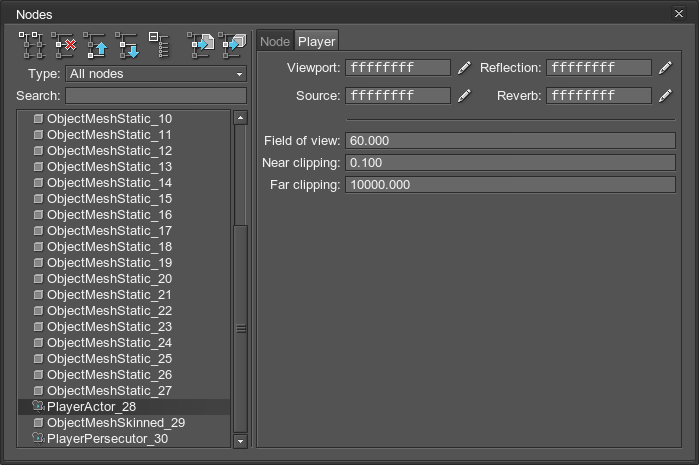Move node down using the down-arrow icon

(127, 45)
